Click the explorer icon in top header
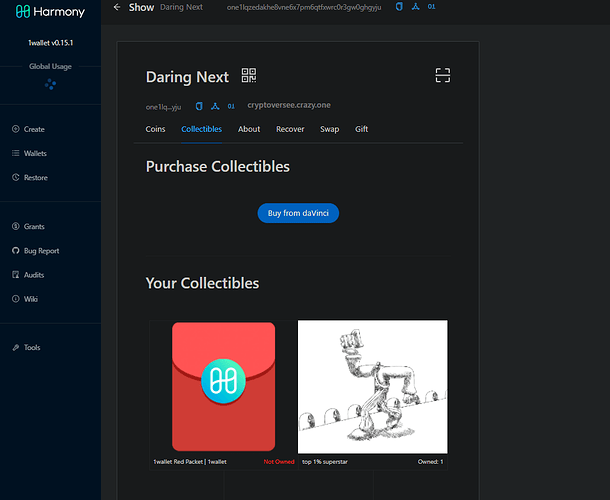 [415, 7]
